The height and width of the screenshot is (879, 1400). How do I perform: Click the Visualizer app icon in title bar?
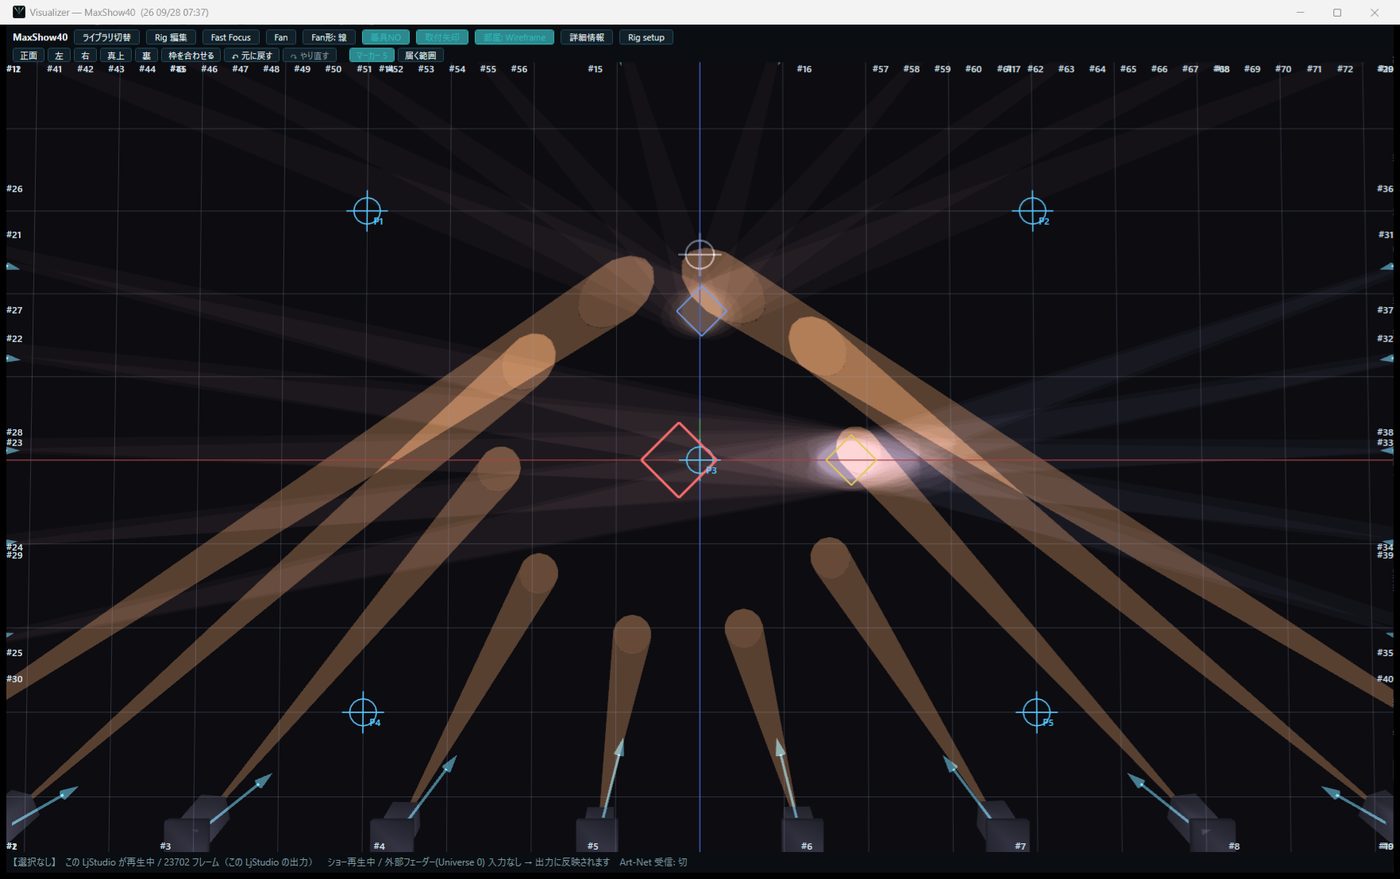[18, 12]
